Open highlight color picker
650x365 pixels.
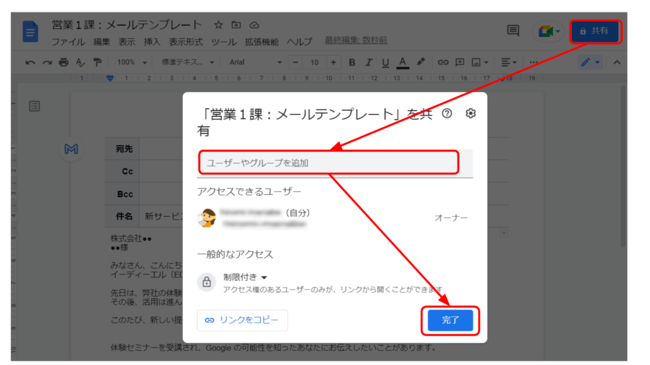pyautogui.click(x=421, y=62)
